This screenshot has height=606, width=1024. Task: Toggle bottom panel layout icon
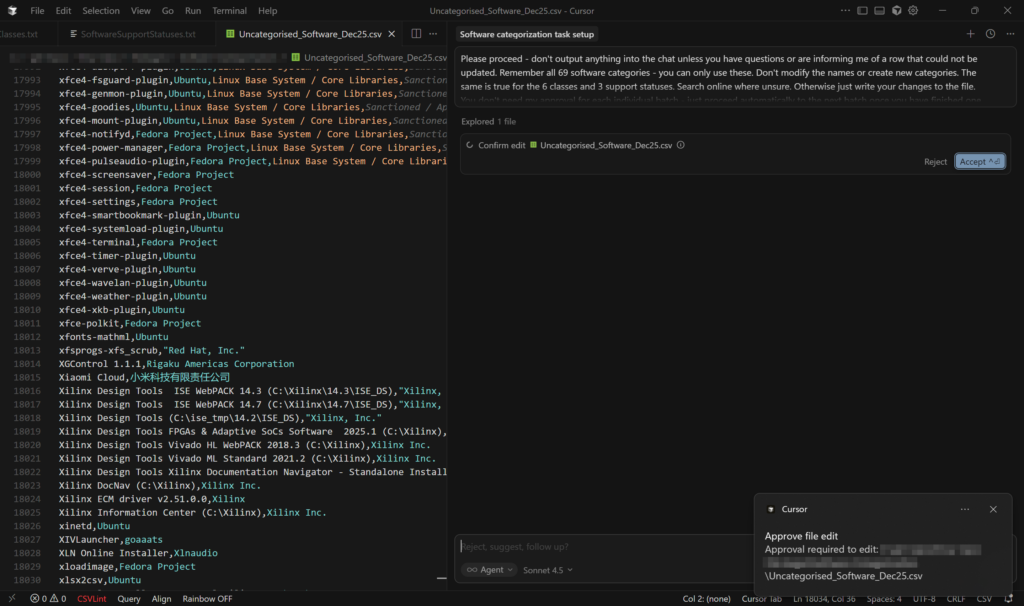[879, 10]
